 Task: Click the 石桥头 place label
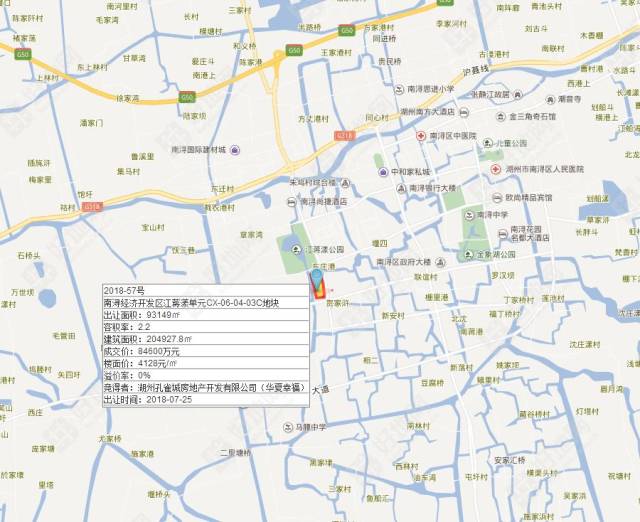coord(29,256)
